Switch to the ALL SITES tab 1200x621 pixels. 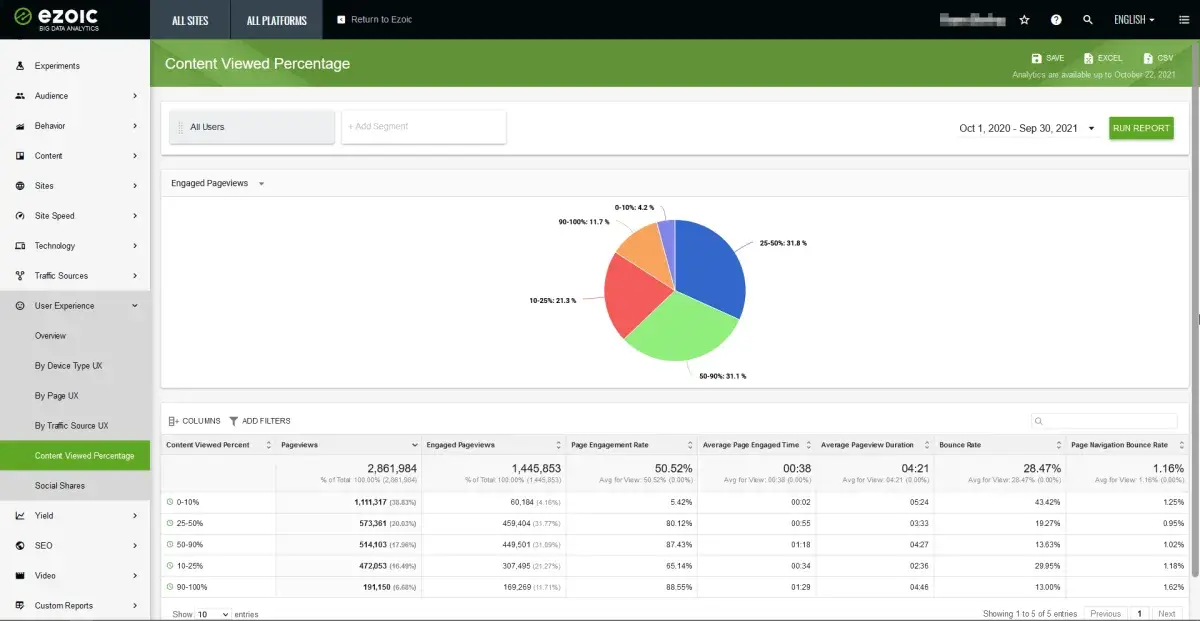tap(190, 20)
